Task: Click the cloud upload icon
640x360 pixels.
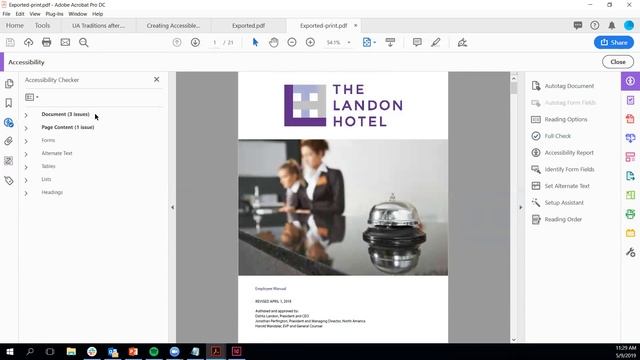Action: coord(28,42)
